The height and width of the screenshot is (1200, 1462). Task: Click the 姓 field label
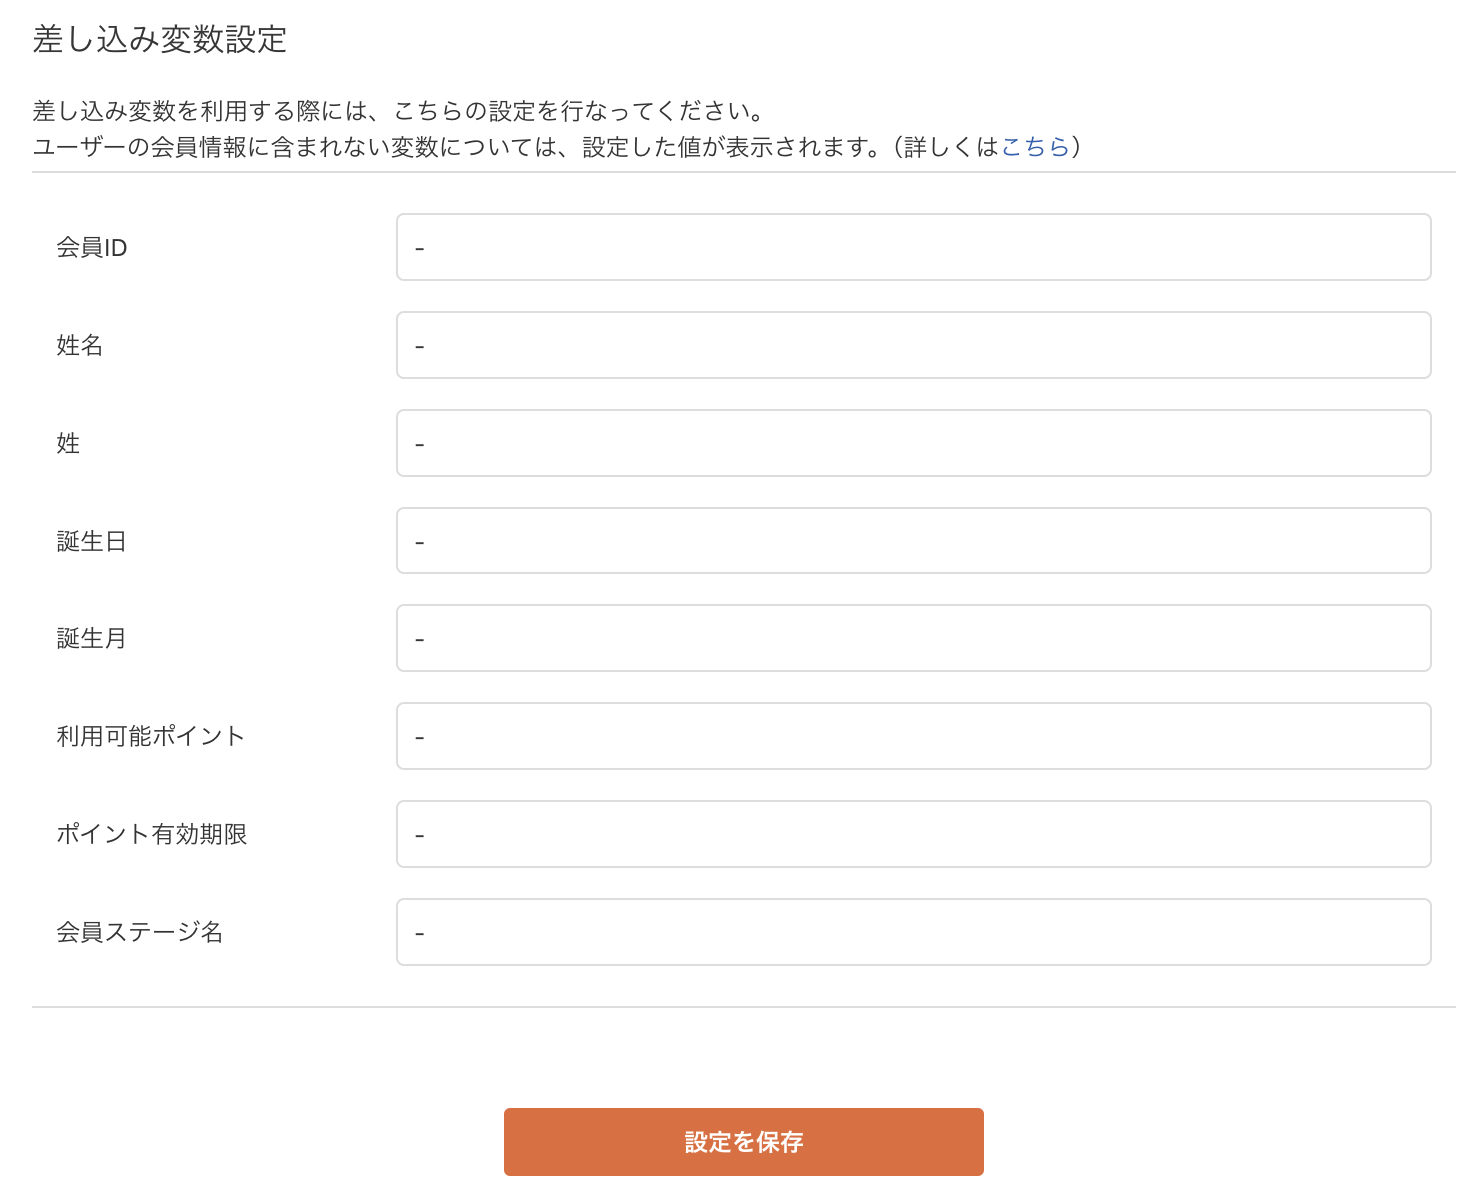click(67, 443)
